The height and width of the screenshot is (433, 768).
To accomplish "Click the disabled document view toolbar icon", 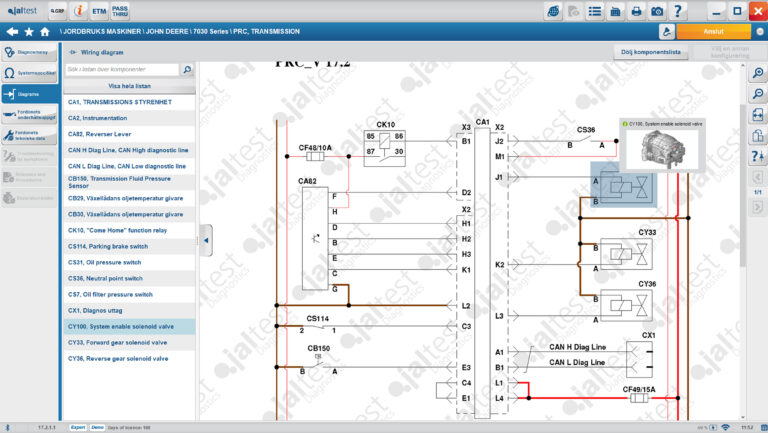I will tap(574, 11).
